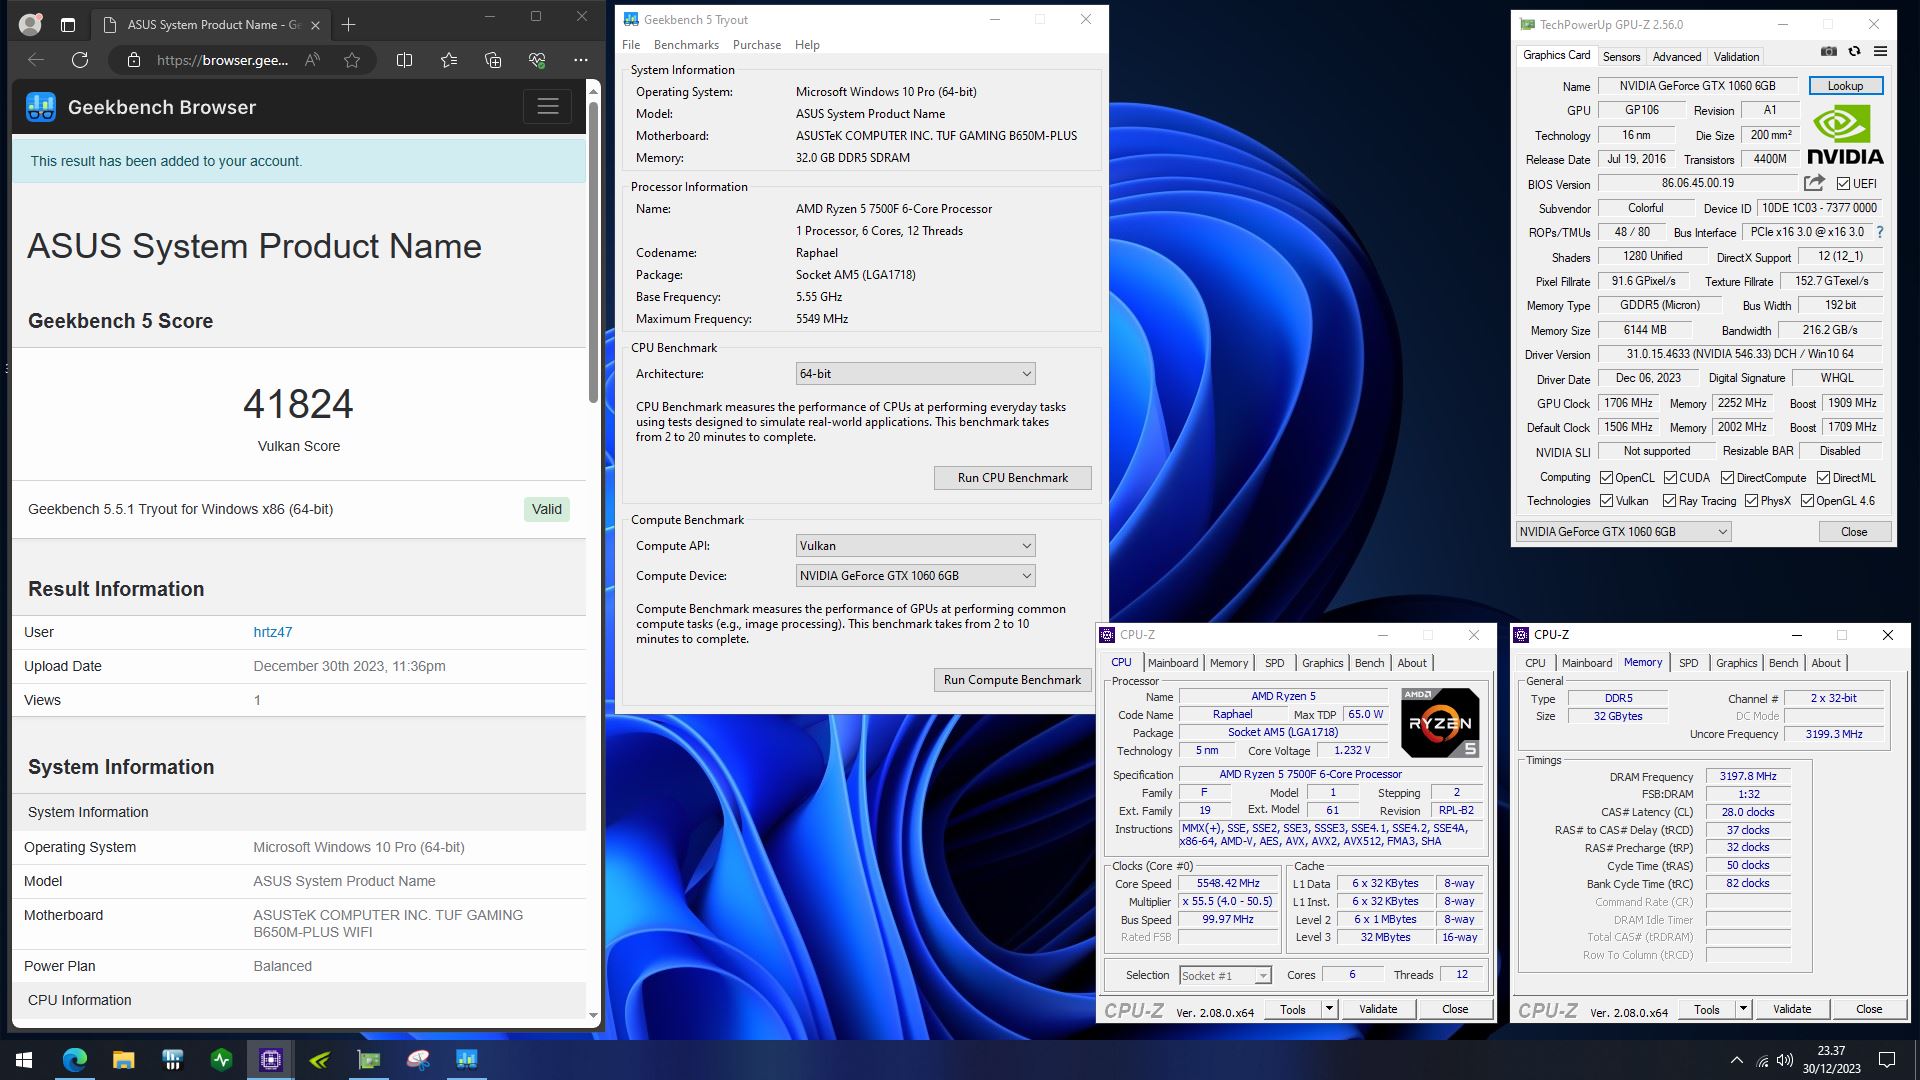This screenshot has height=1080, width=1920.
Task: Open the Mainboard tab in left CPU-Z window
Action: [1173, 663]
